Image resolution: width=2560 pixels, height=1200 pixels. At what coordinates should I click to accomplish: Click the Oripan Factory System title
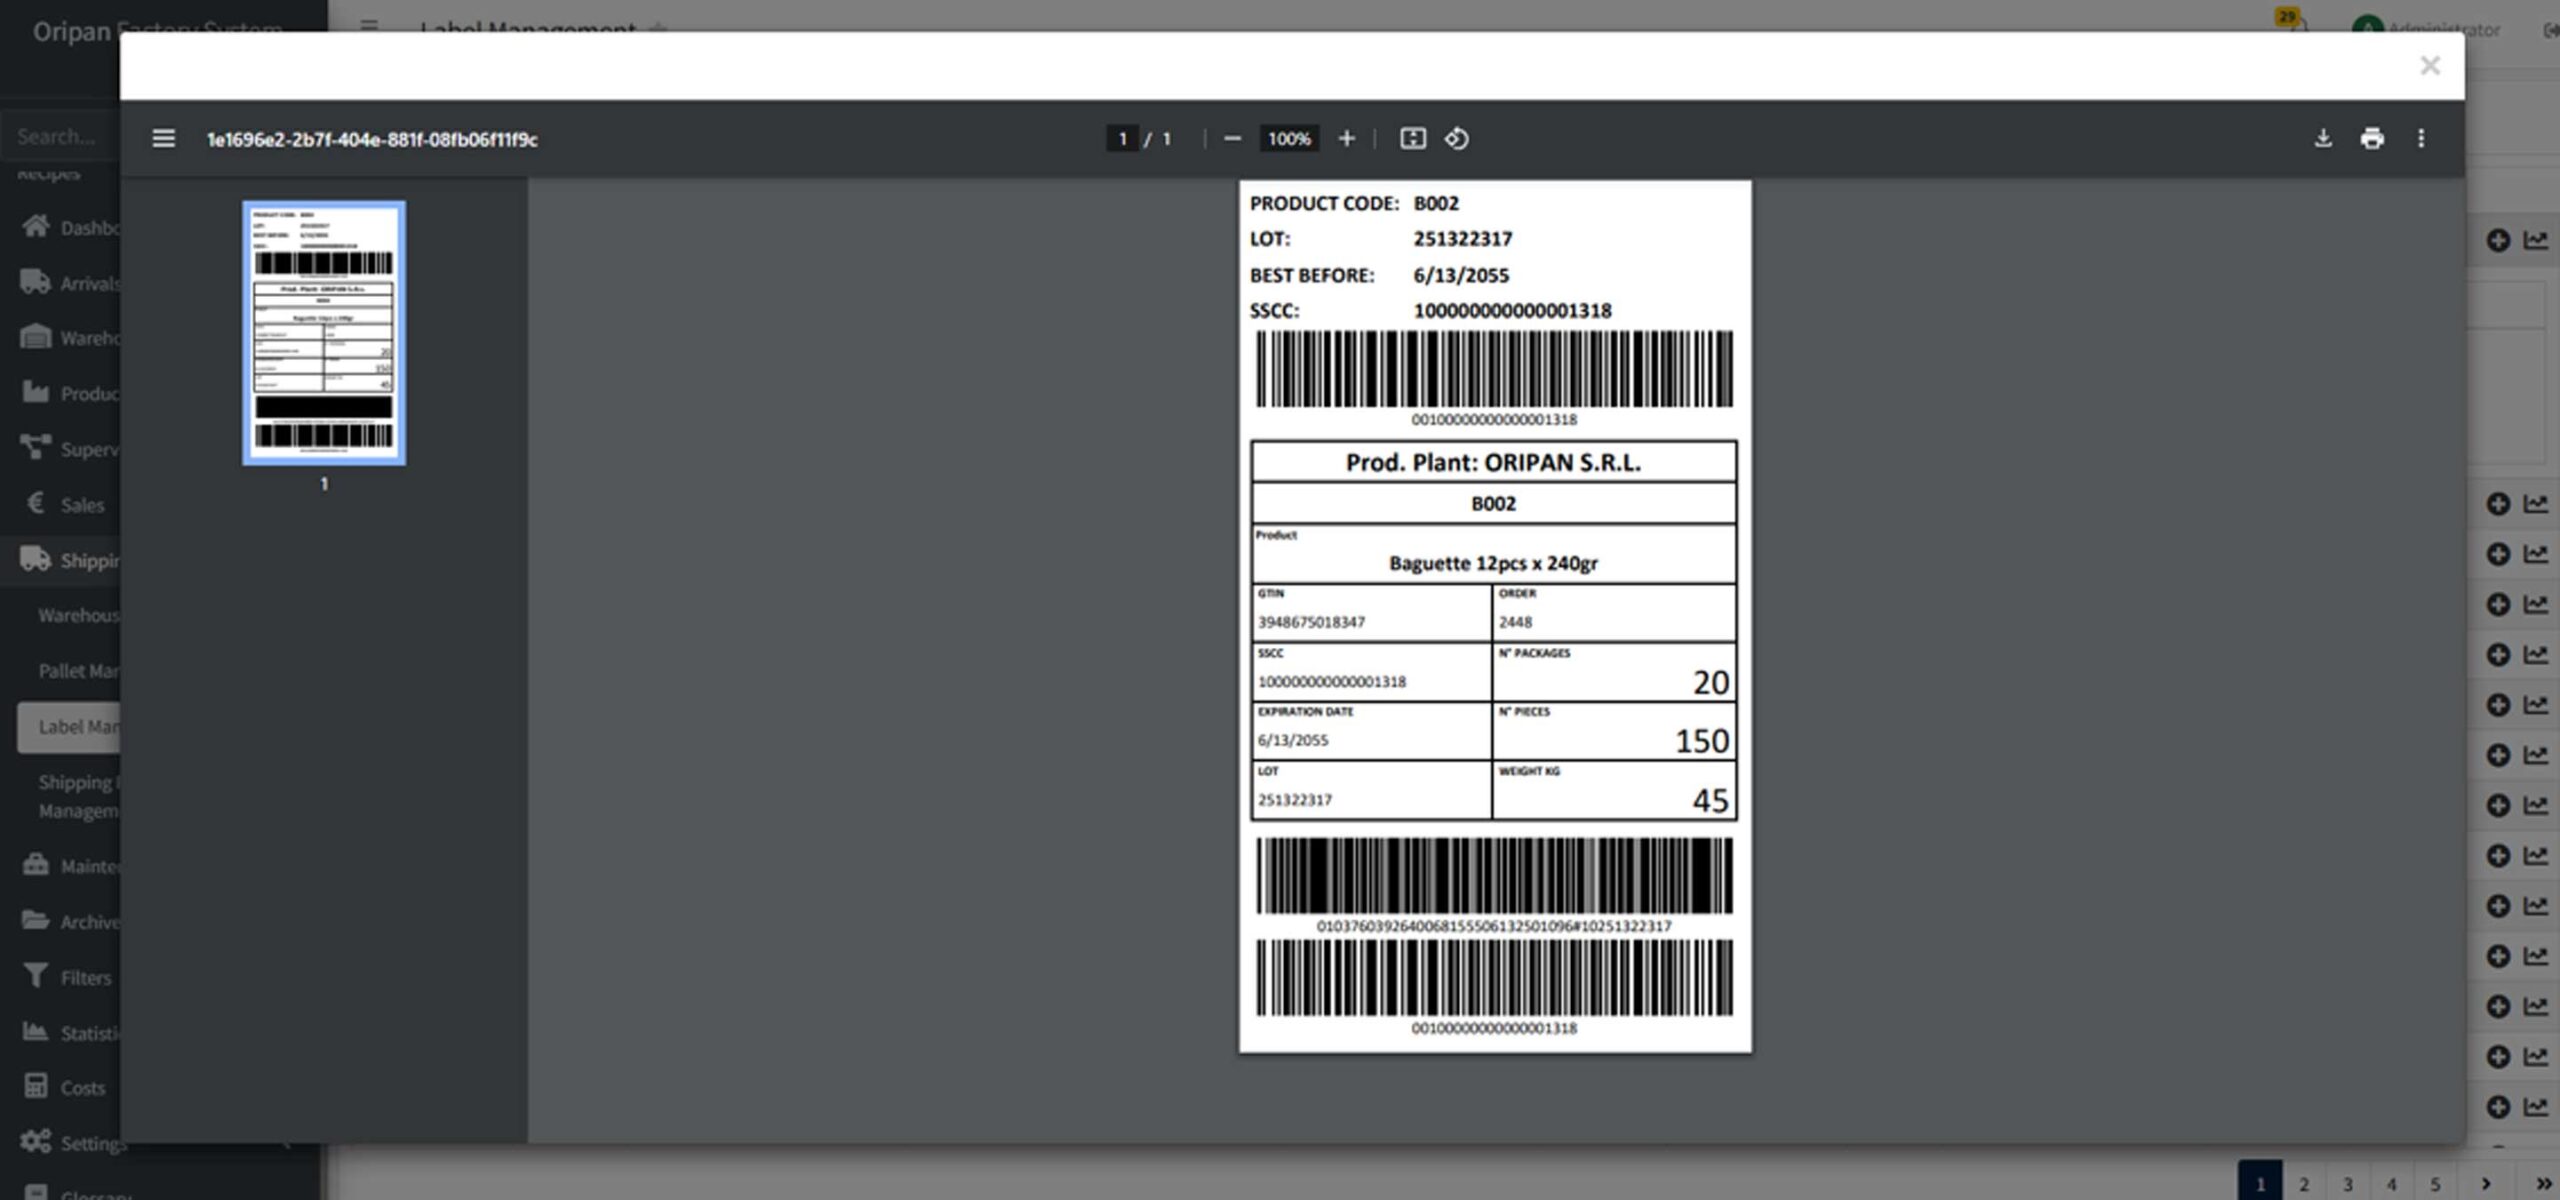tap(157, 30)
